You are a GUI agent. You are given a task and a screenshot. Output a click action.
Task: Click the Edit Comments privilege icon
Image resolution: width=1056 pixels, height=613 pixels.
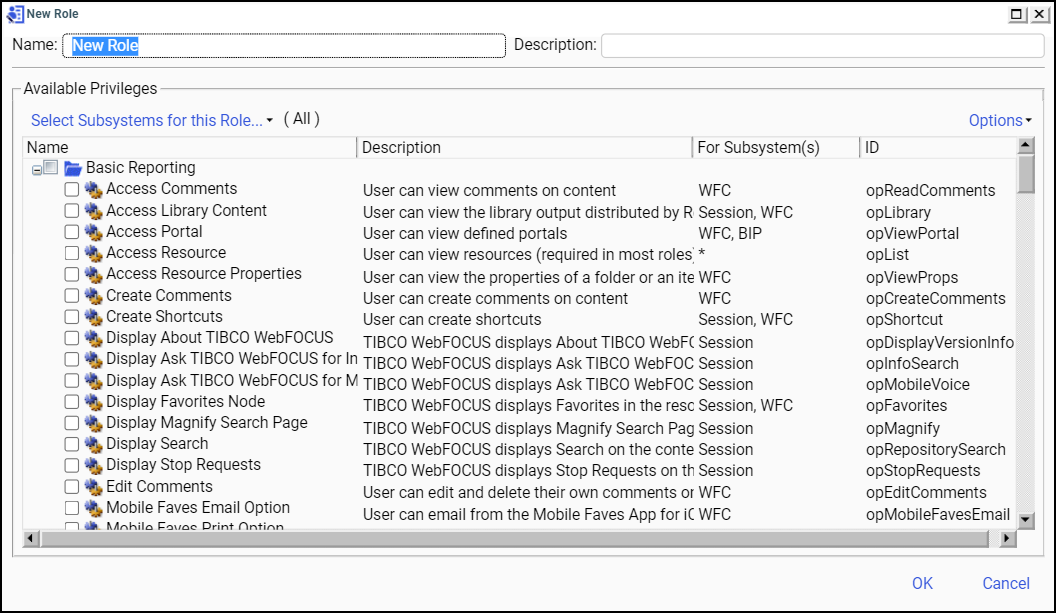[94, 487]
